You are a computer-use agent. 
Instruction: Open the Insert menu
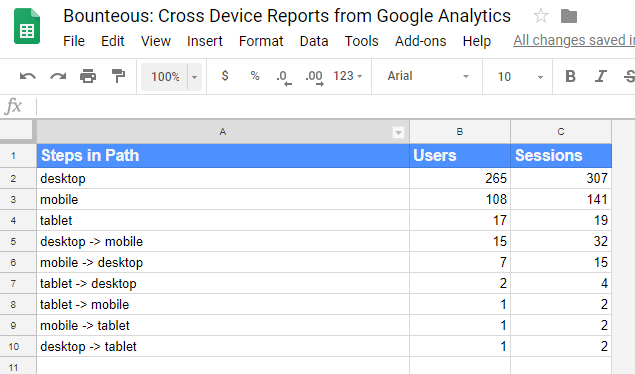(205, 41)
